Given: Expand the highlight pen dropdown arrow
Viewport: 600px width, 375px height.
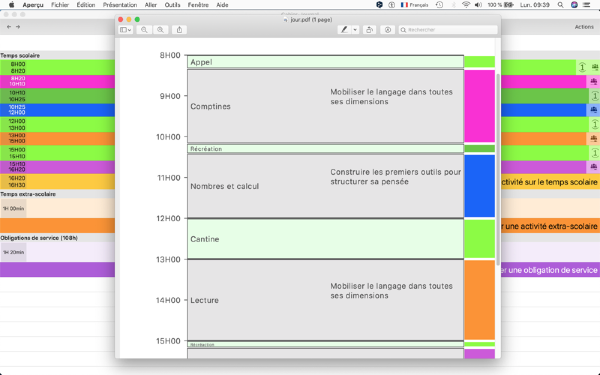Looking at the screenshot, I should point(355,30).
